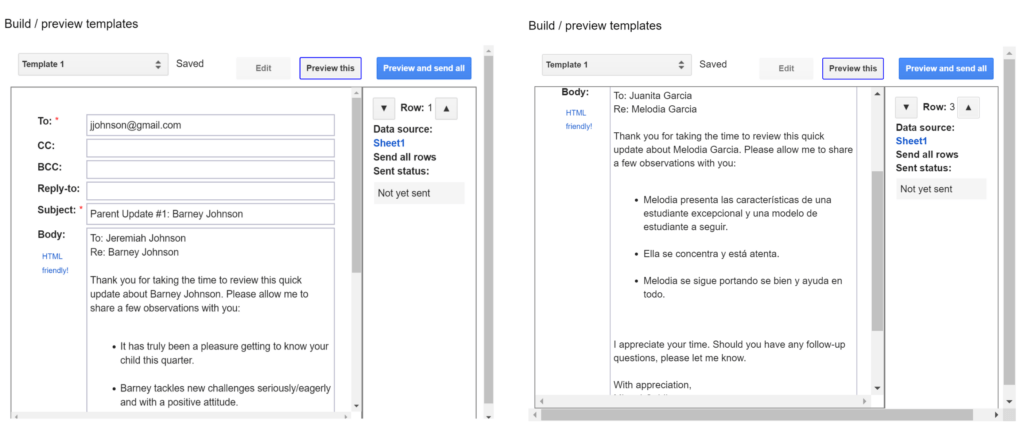The image size is (1024, 433).
Task: Click row up arrow beside Row: 3
Action: (x=968, y=107)
